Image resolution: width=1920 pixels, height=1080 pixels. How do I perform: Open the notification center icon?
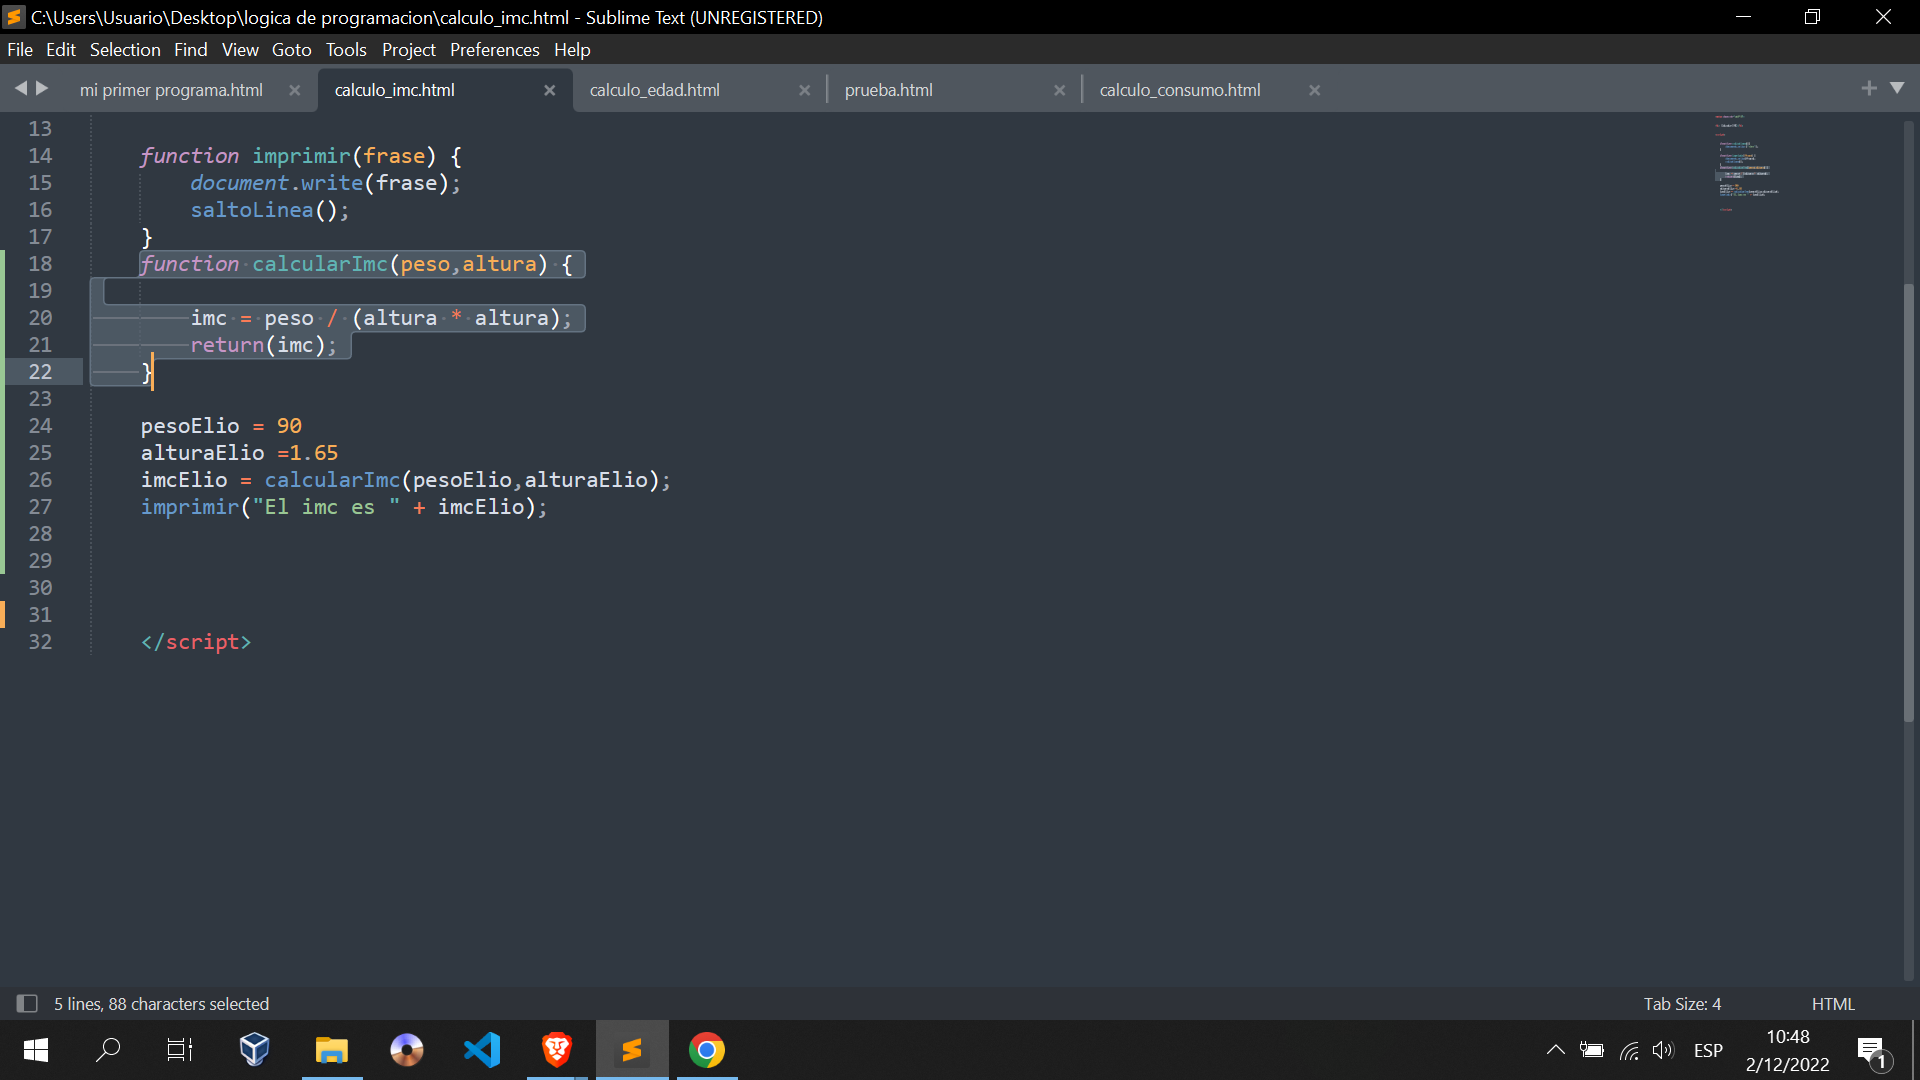[1873, 1052]
